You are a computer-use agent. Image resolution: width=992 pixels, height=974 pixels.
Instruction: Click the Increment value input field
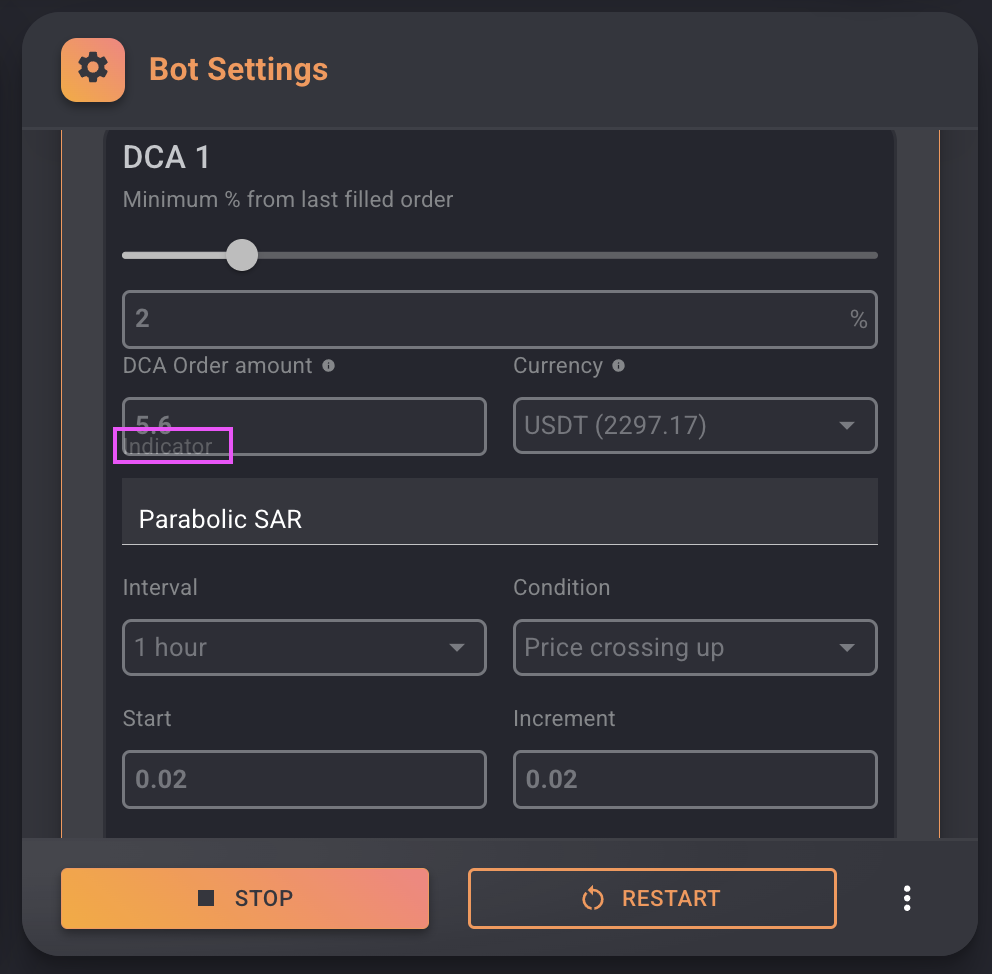(x=695, y=779)
